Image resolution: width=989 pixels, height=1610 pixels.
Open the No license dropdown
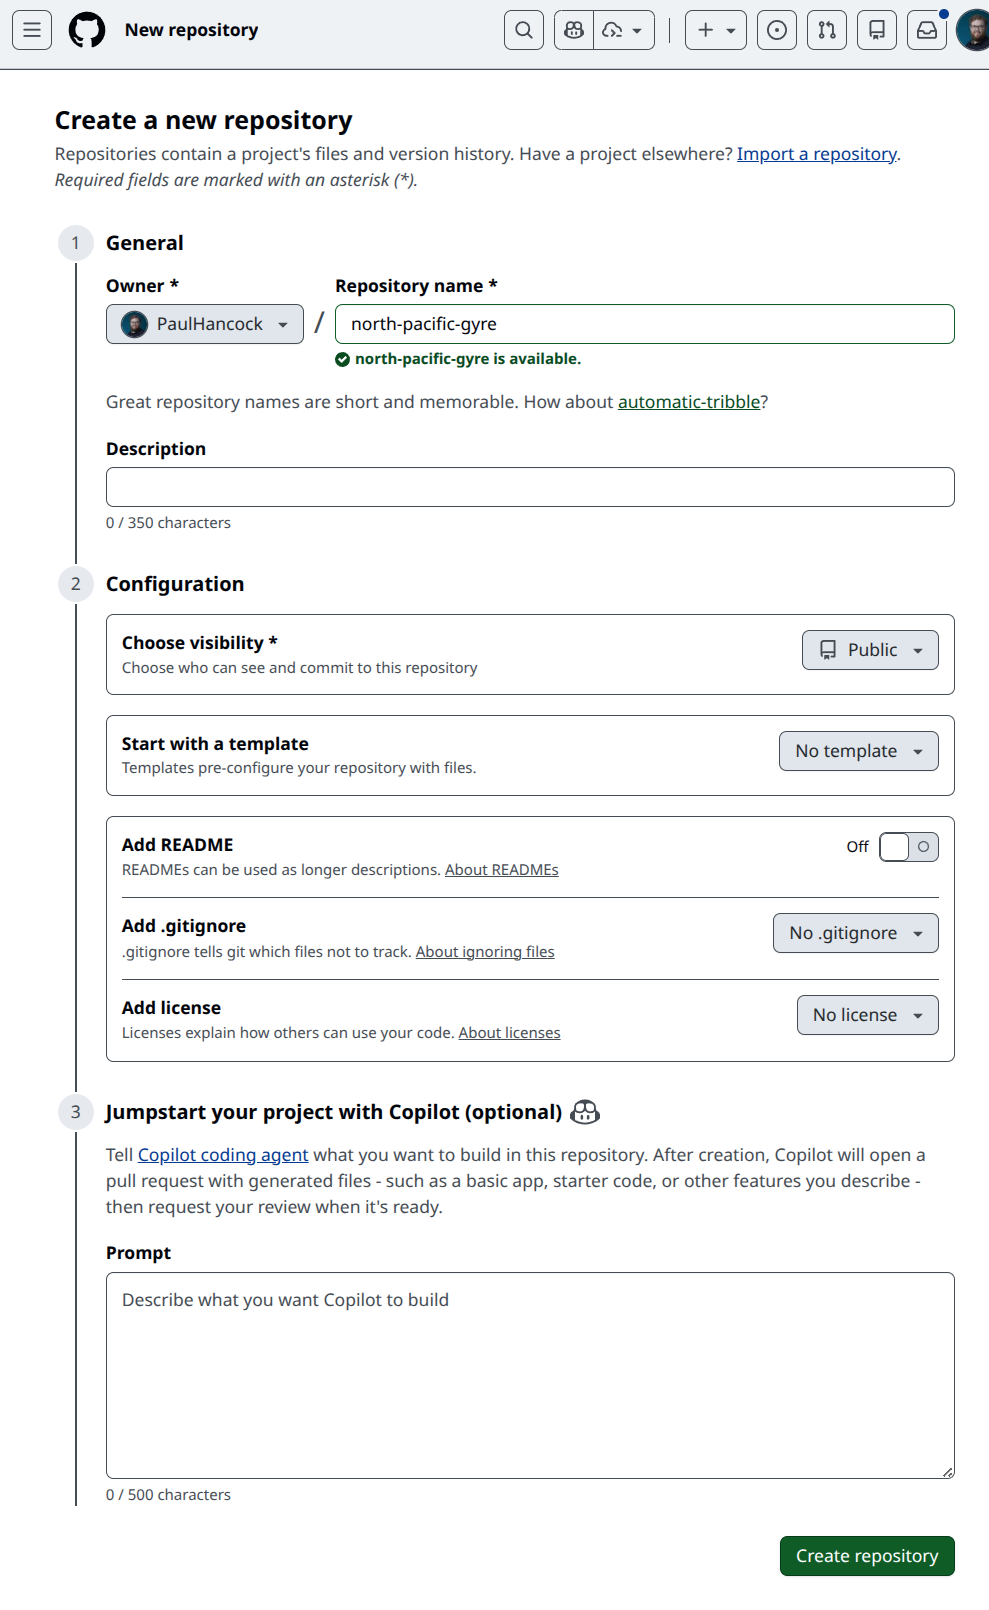pyautogui.click(x=866, y=1014)
